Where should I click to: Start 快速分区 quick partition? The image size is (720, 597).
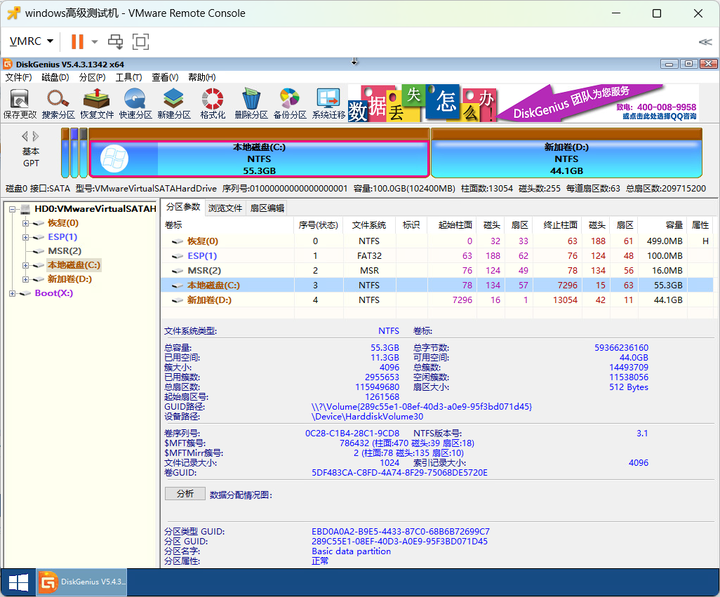pyautogui.click(x=135, y=103)
